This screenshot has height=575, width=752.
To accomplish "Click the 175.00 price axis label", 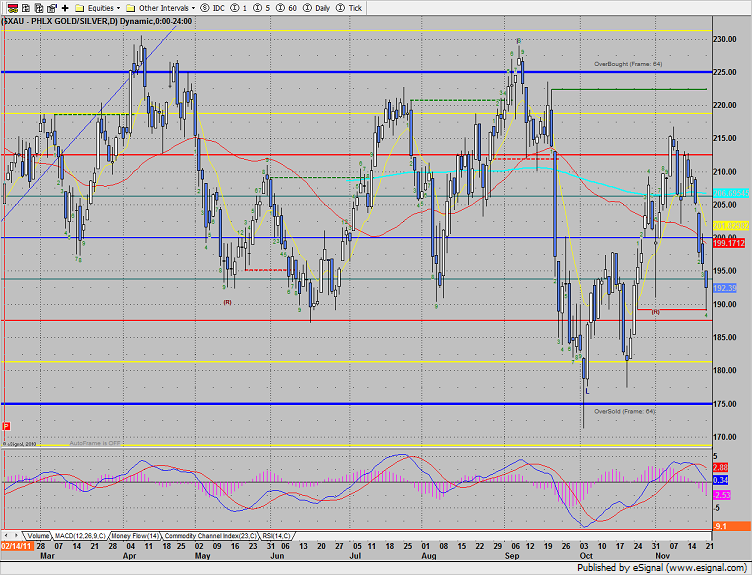I will click(725, 404).
